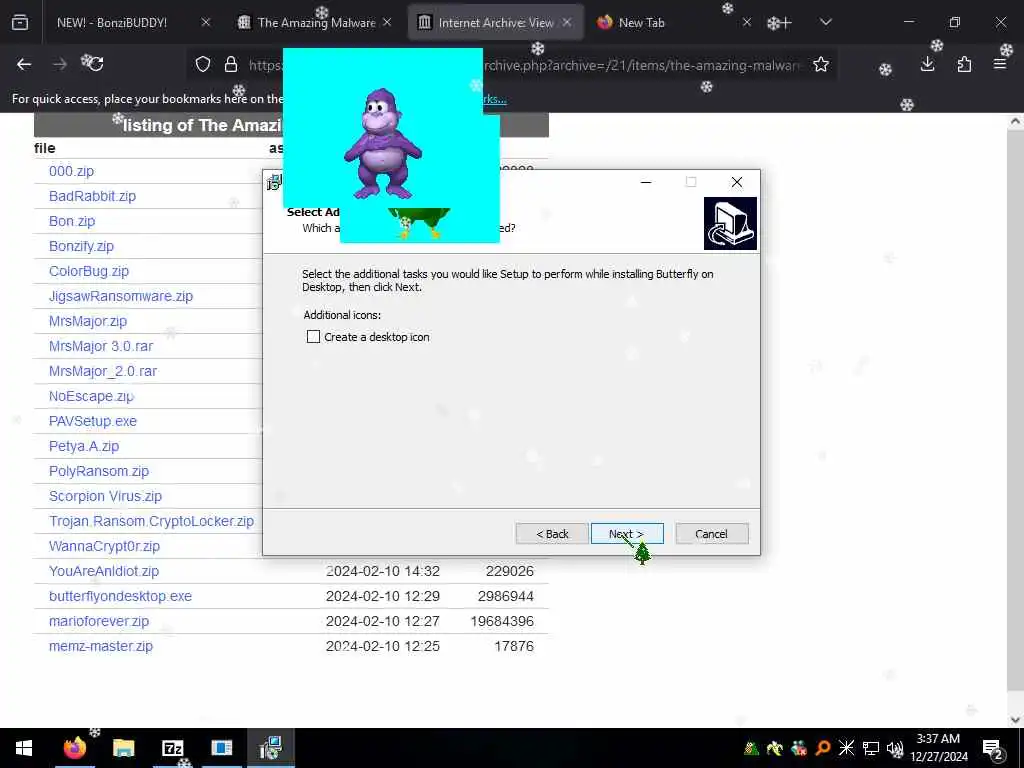Open the BadRabbit.zip link
The image size is (1024, 768).
click(92, 196)
